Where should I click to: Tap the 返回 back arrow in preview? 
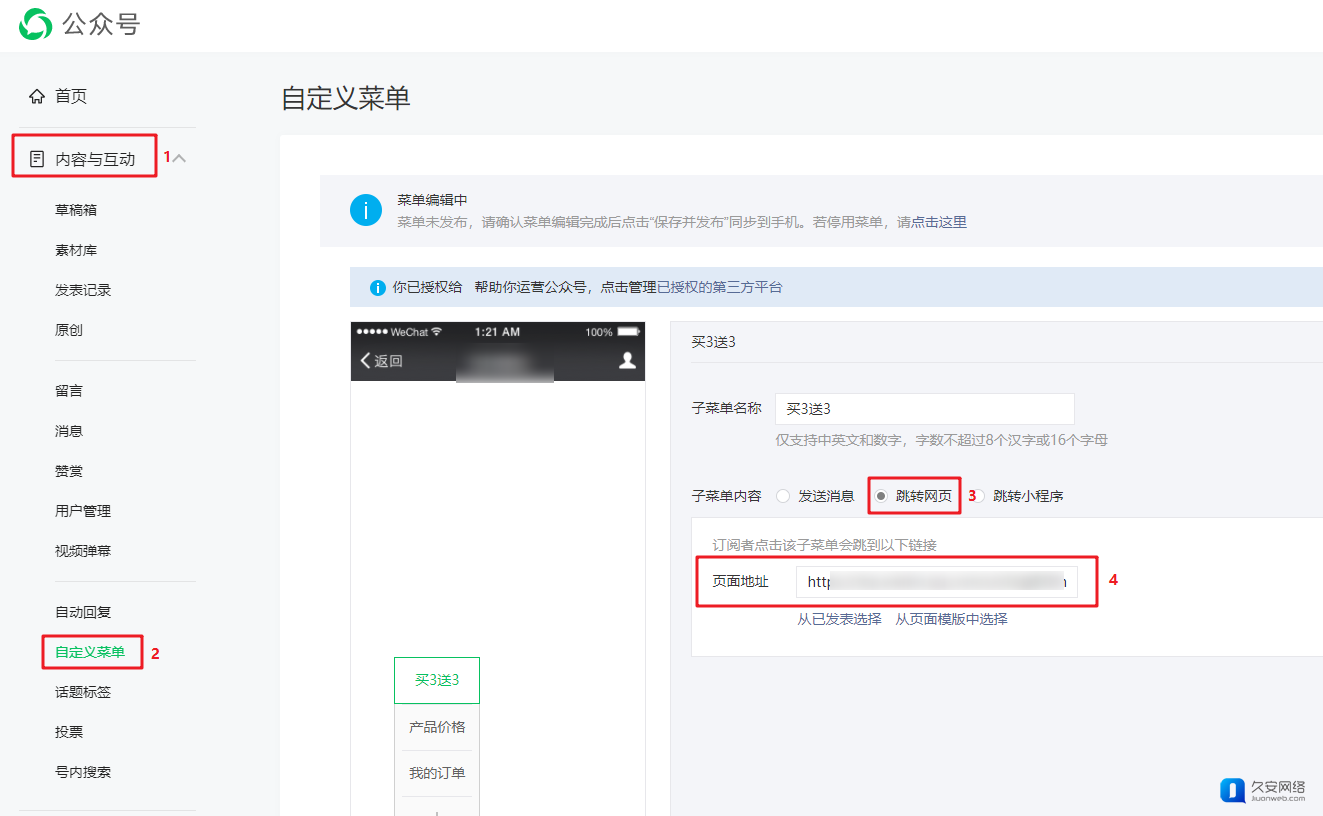point(366,361)
